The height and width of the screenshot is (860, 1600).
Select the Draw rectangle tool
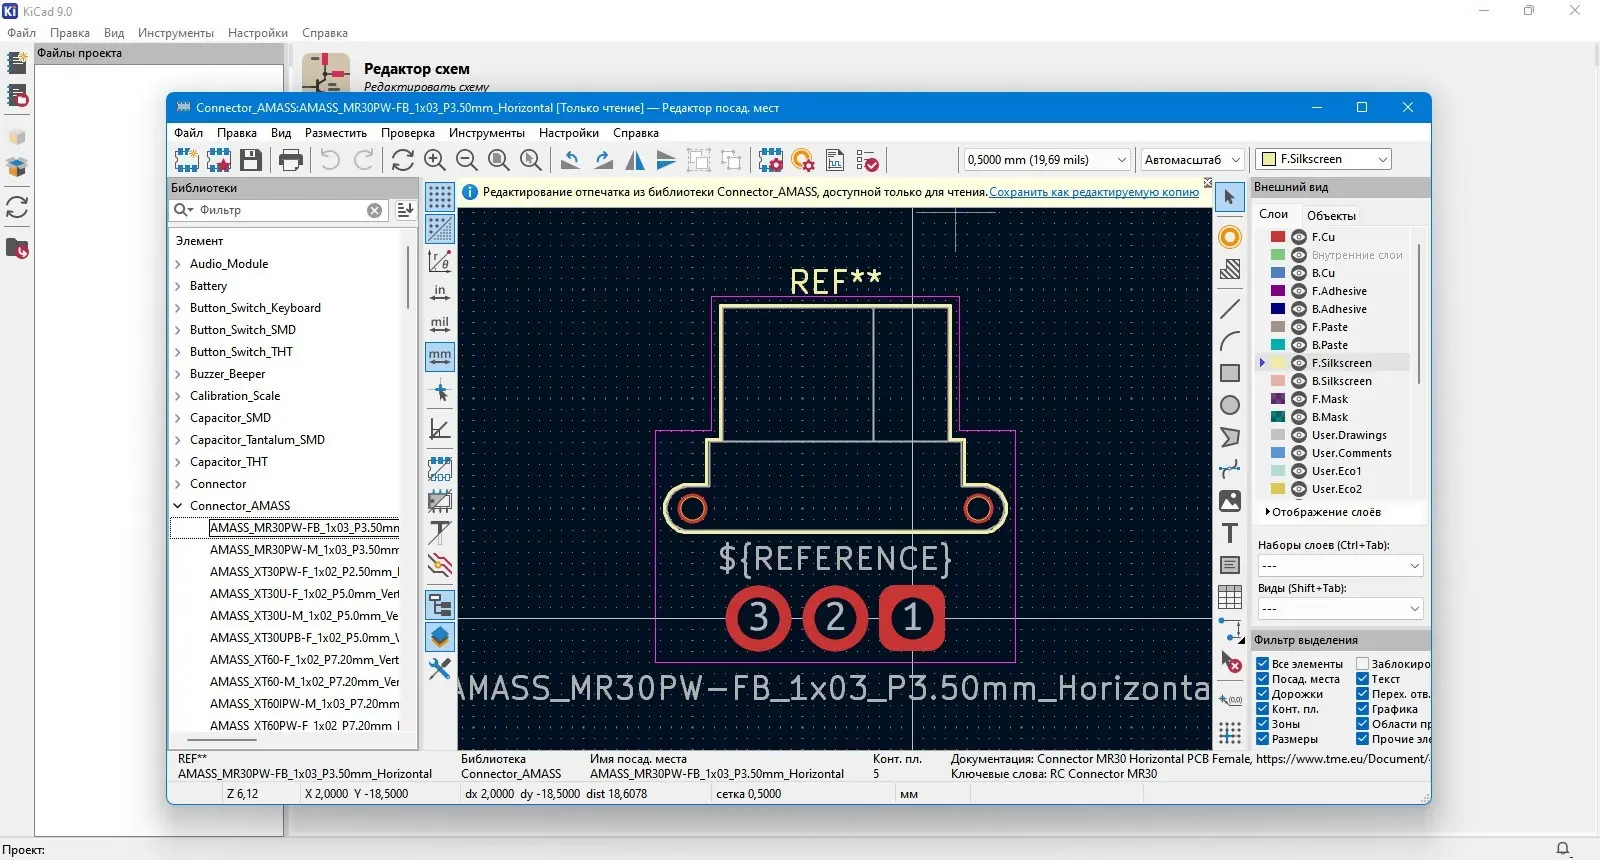(1230, 373)
